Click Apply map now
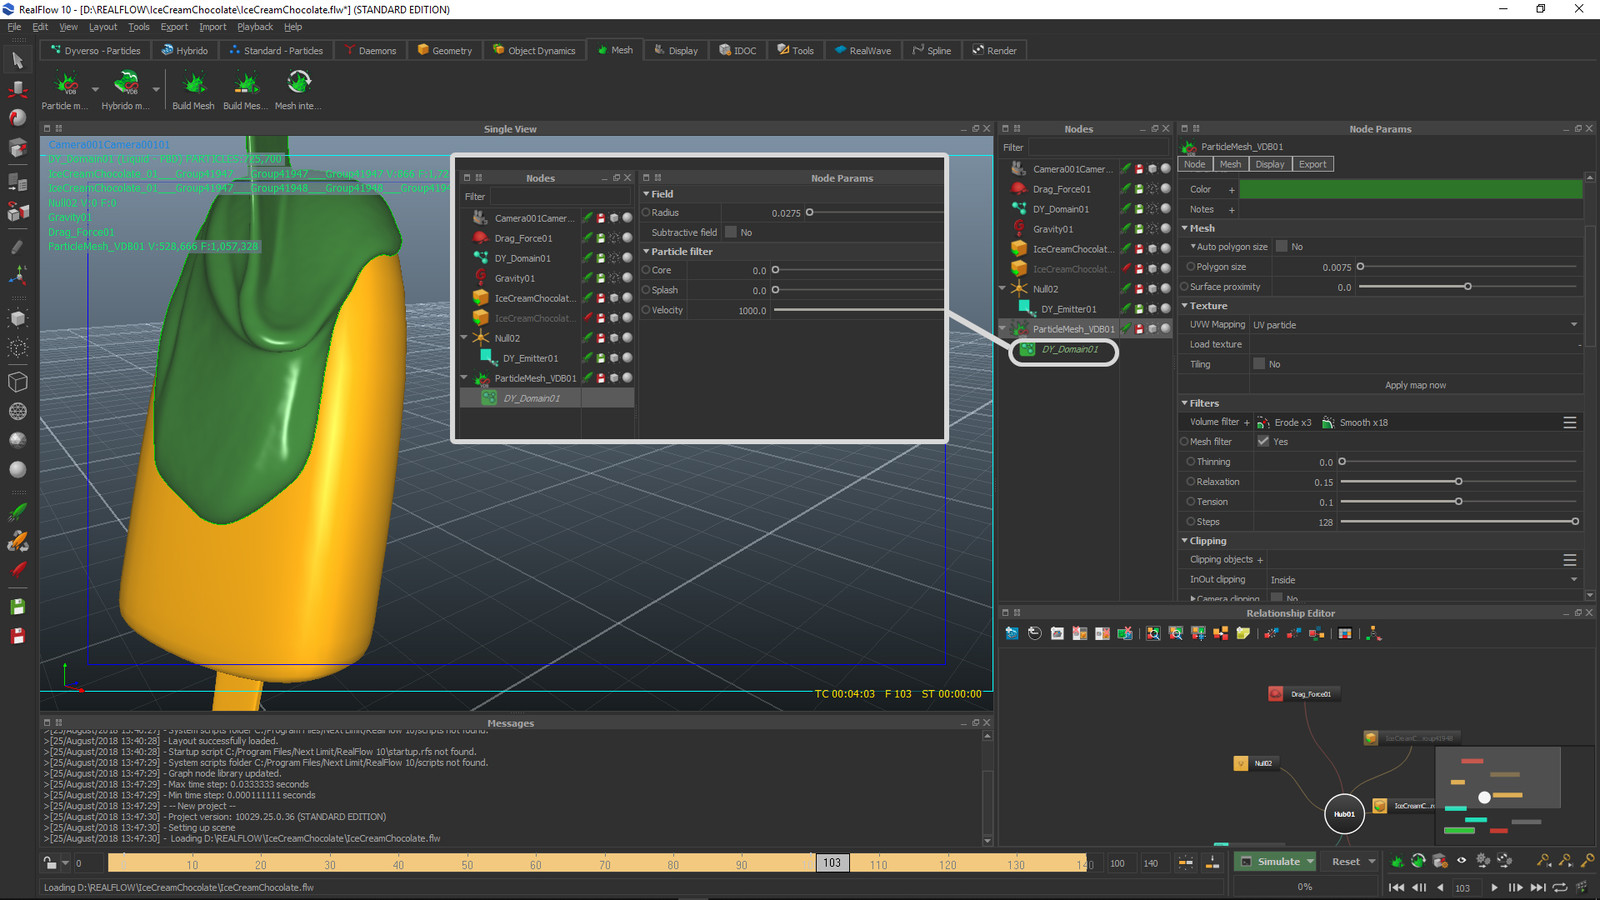The height and width of the screenshot is (900, 1600). [1414, 385]
